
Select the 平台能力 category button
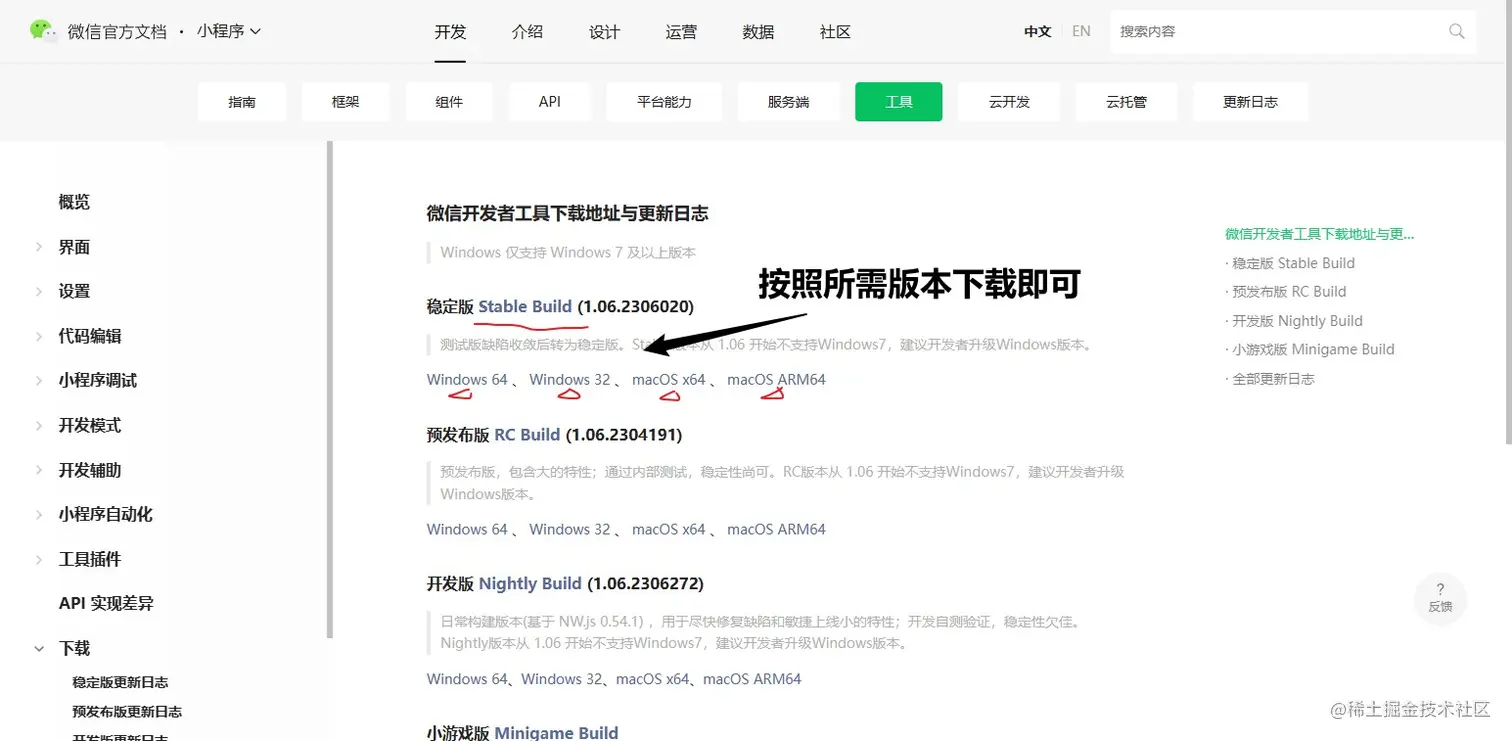664,102
